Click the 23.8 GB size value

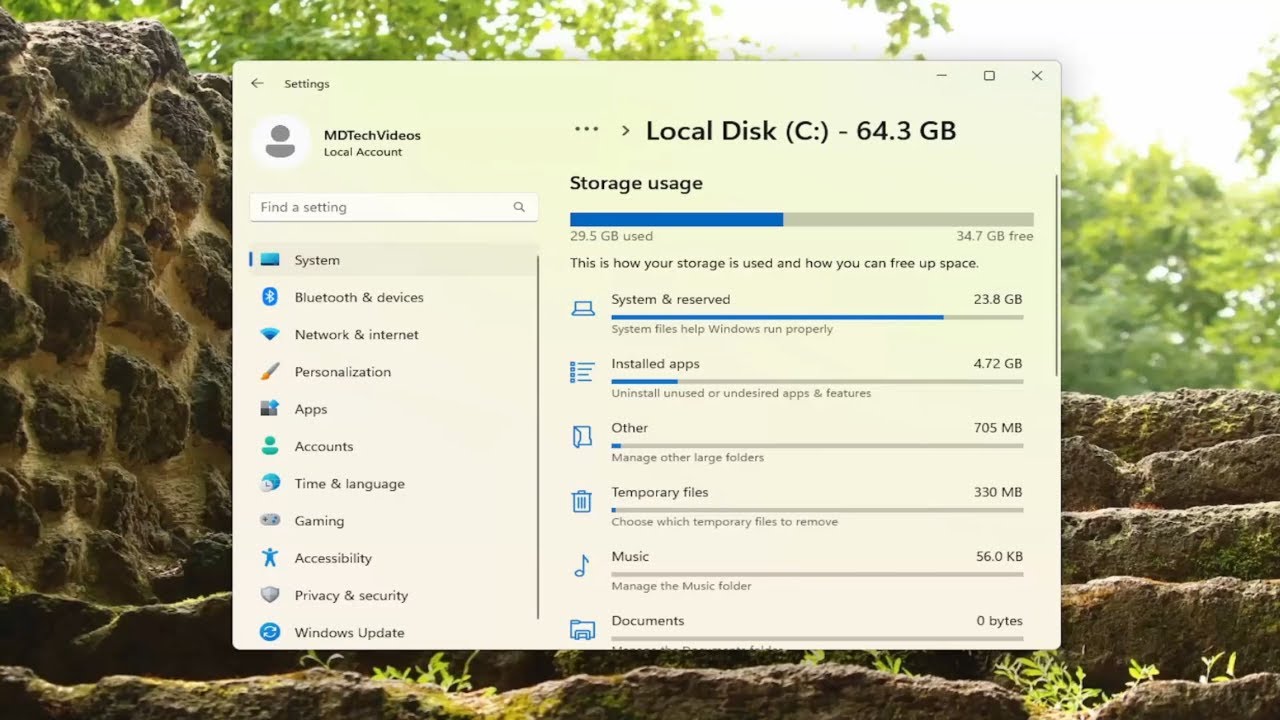998,299
